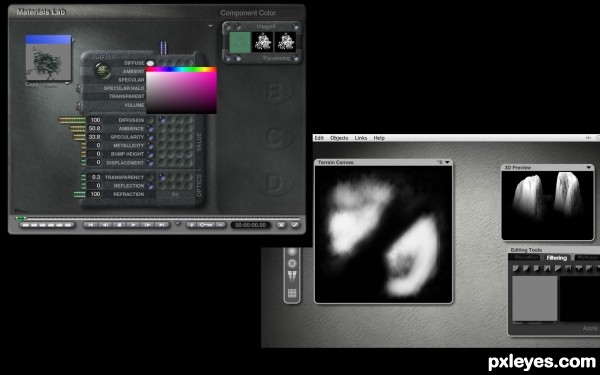The width and height of the screenshot is (600, 375).
Task: Expand material preview options below Copy Paste
Action: (x=67, y=83)
